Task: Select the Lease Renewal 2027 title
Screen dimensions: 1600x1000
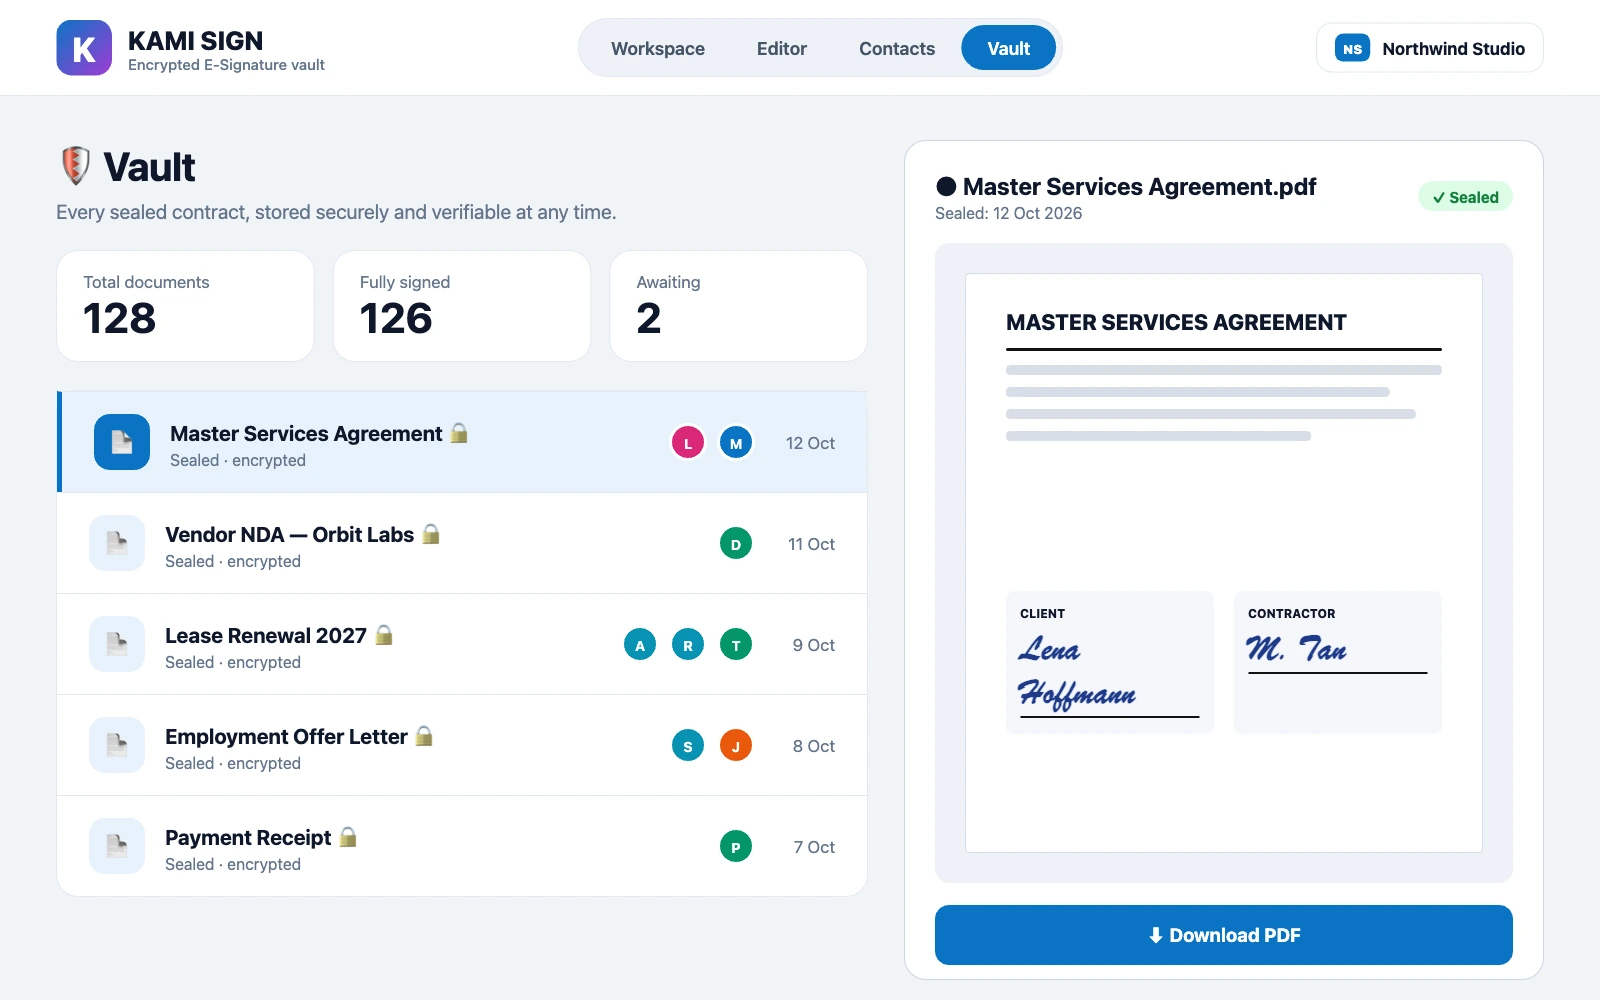Action: [x=266, y=636]
